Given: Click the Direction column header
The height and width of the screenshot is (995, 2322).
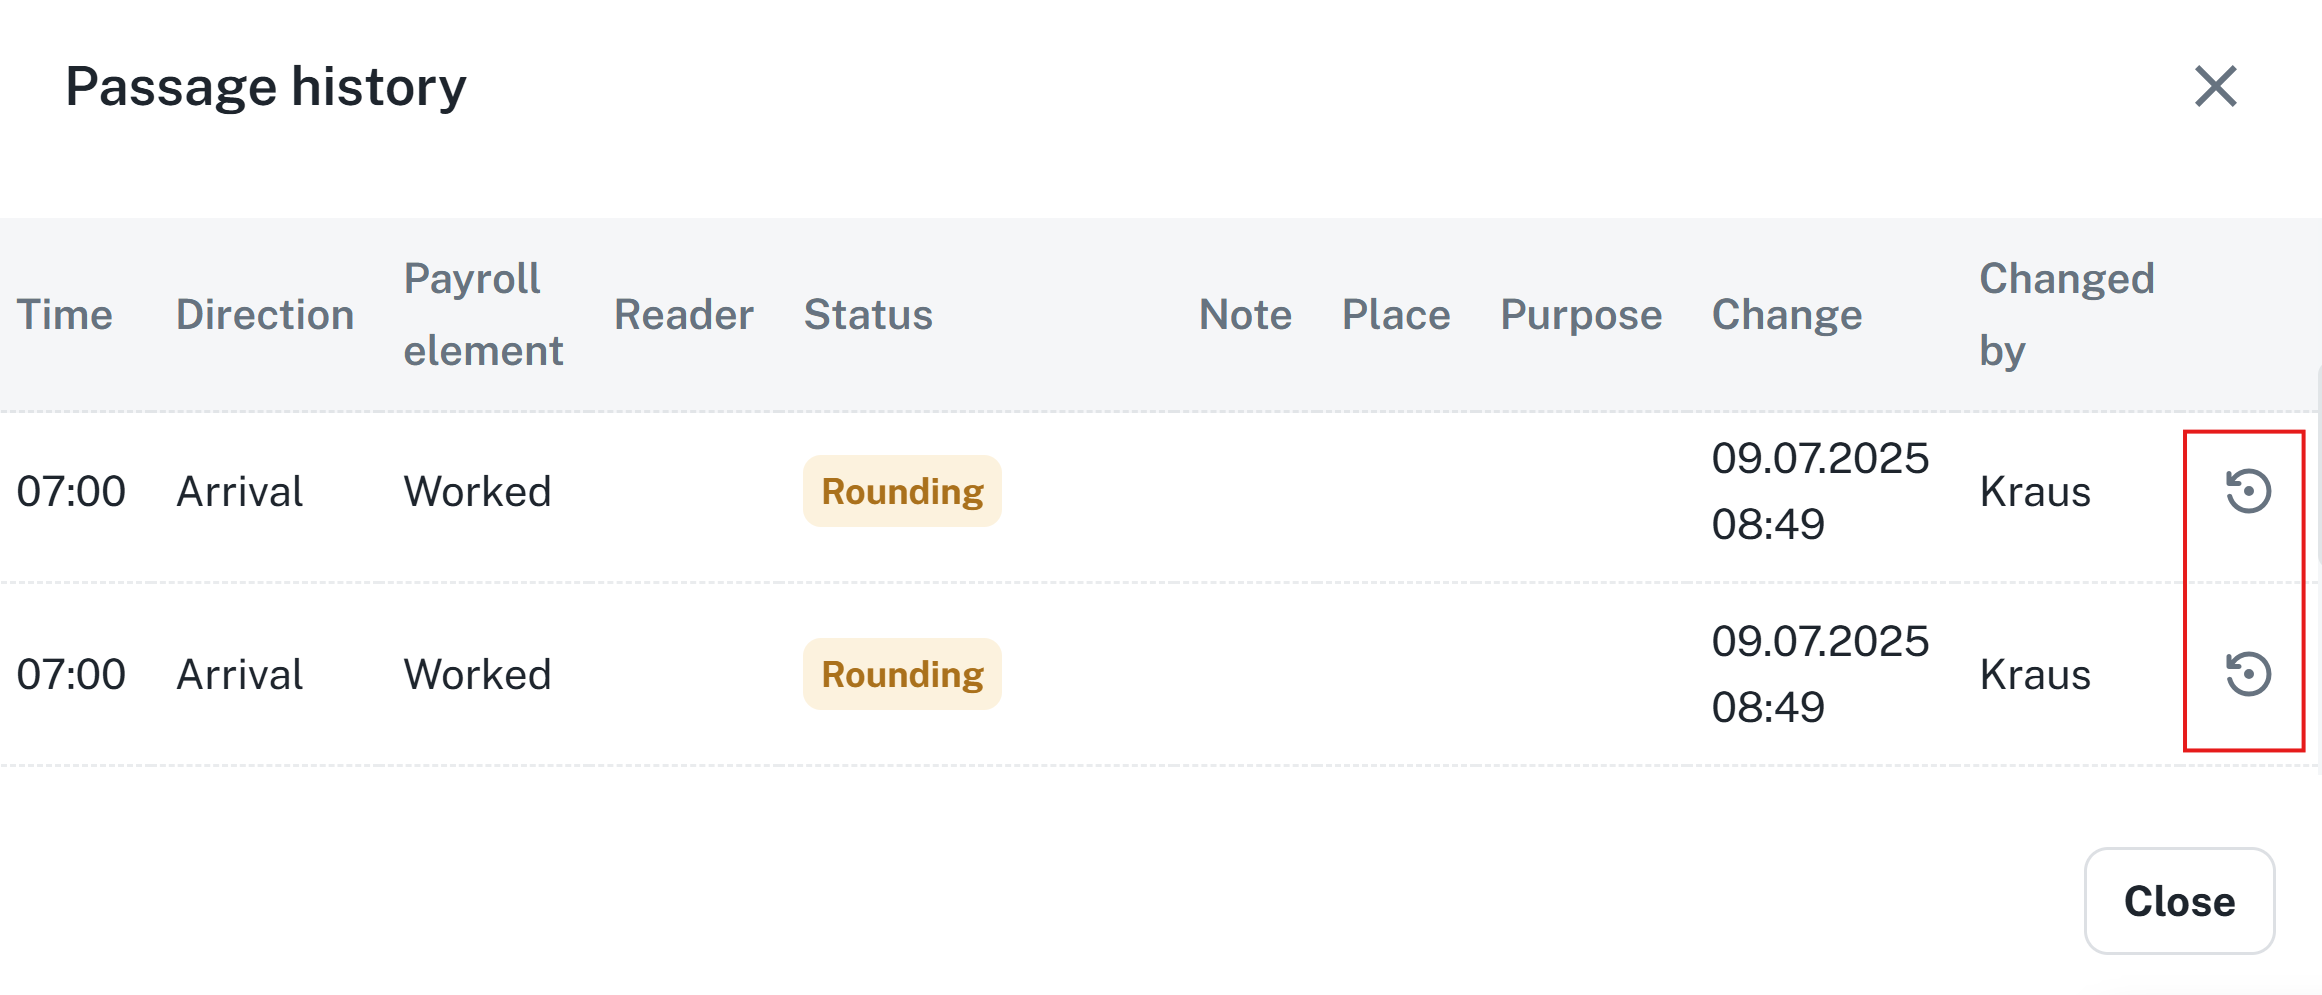Looking at the screenshot, I should [x=265, y=315].
